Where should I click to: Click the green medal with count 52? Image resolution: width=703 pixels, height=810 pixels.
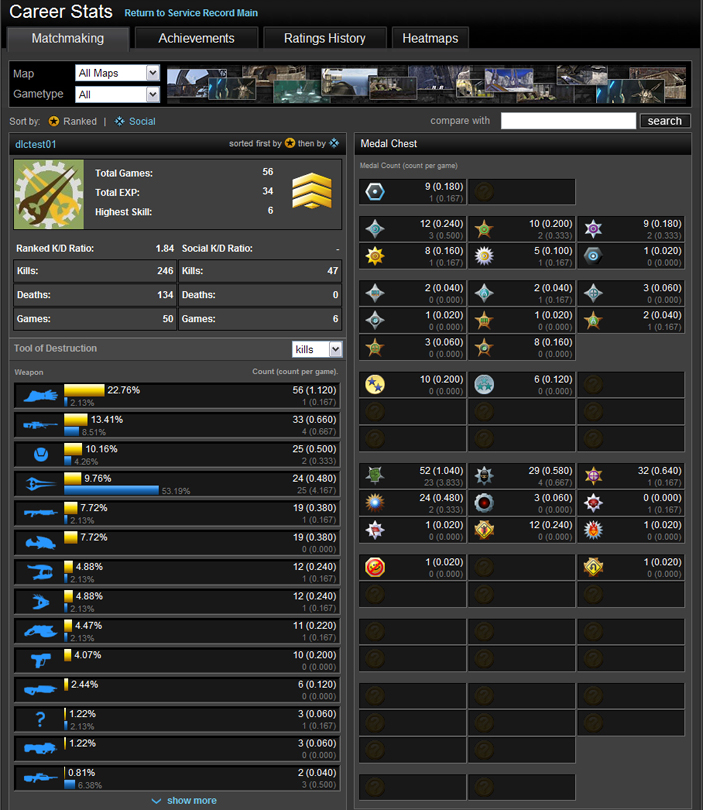[x=375, y=475]
